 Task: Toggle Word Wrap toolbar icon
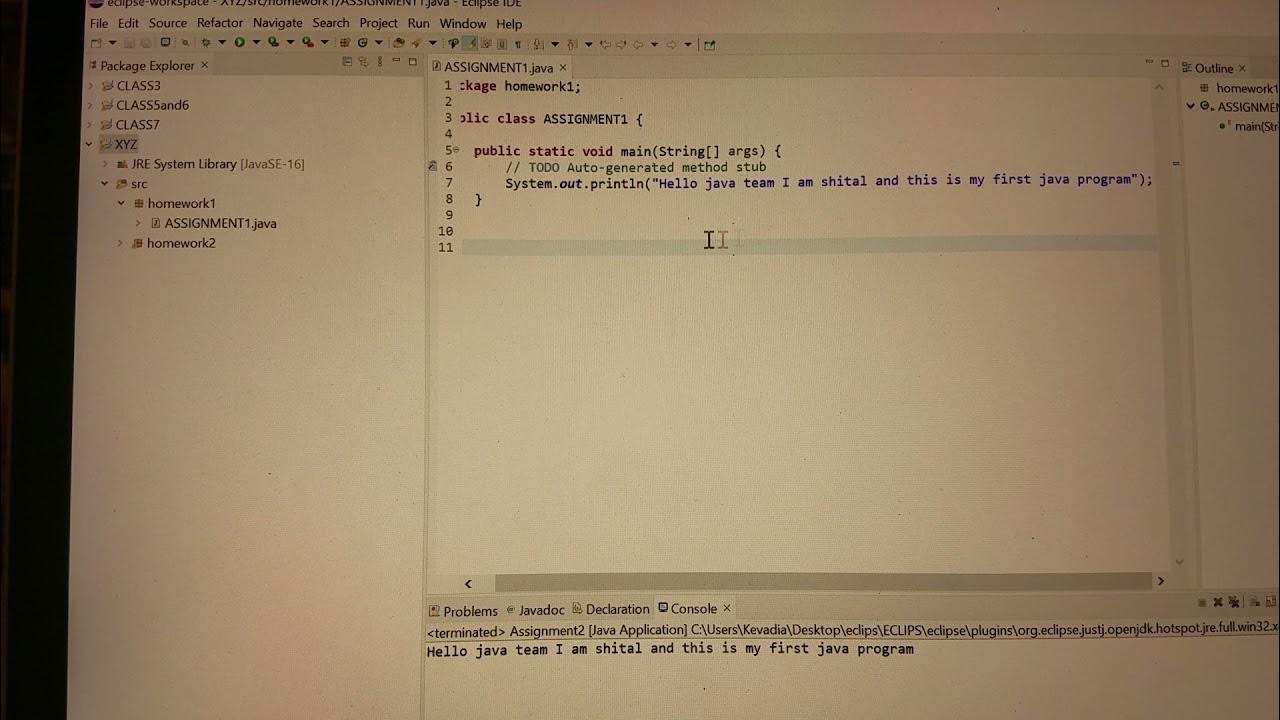486,43
